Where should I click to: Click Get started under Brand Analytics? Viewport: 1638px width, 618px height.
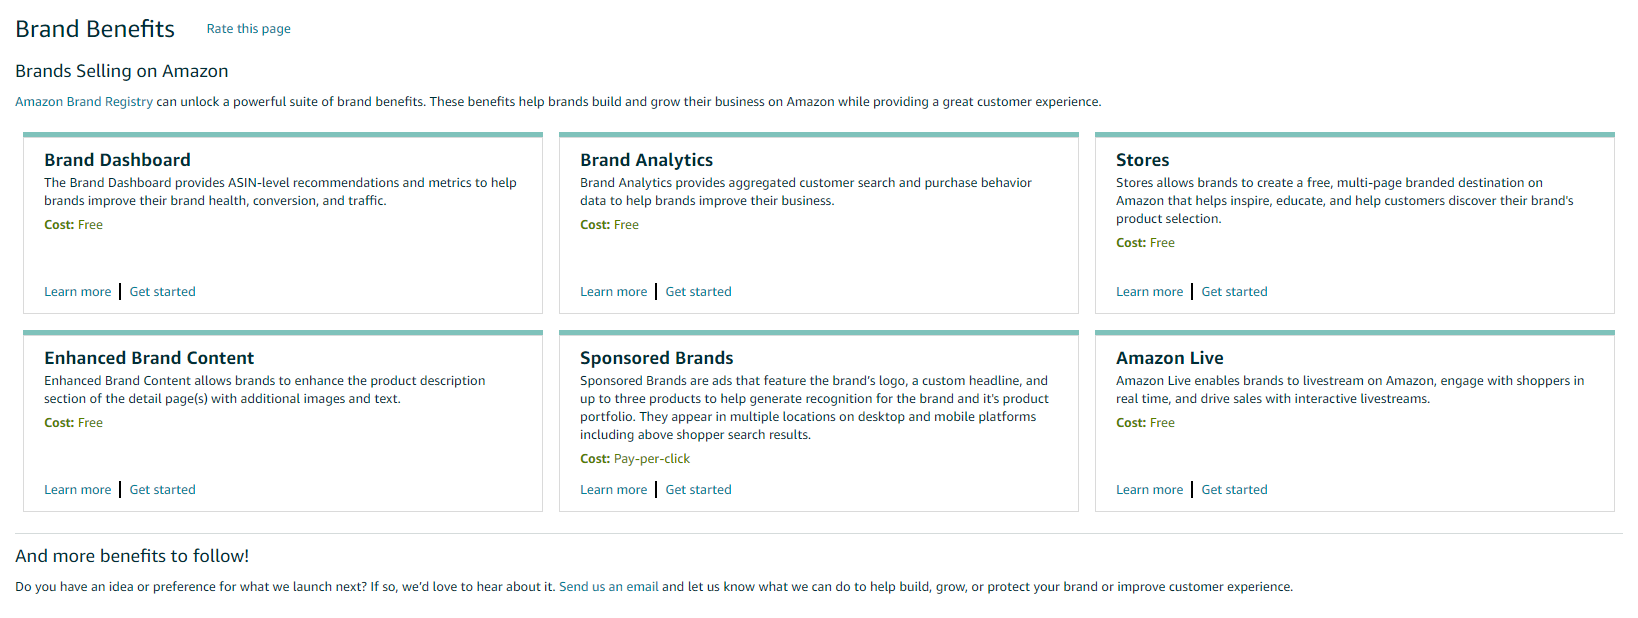[698, 291]
